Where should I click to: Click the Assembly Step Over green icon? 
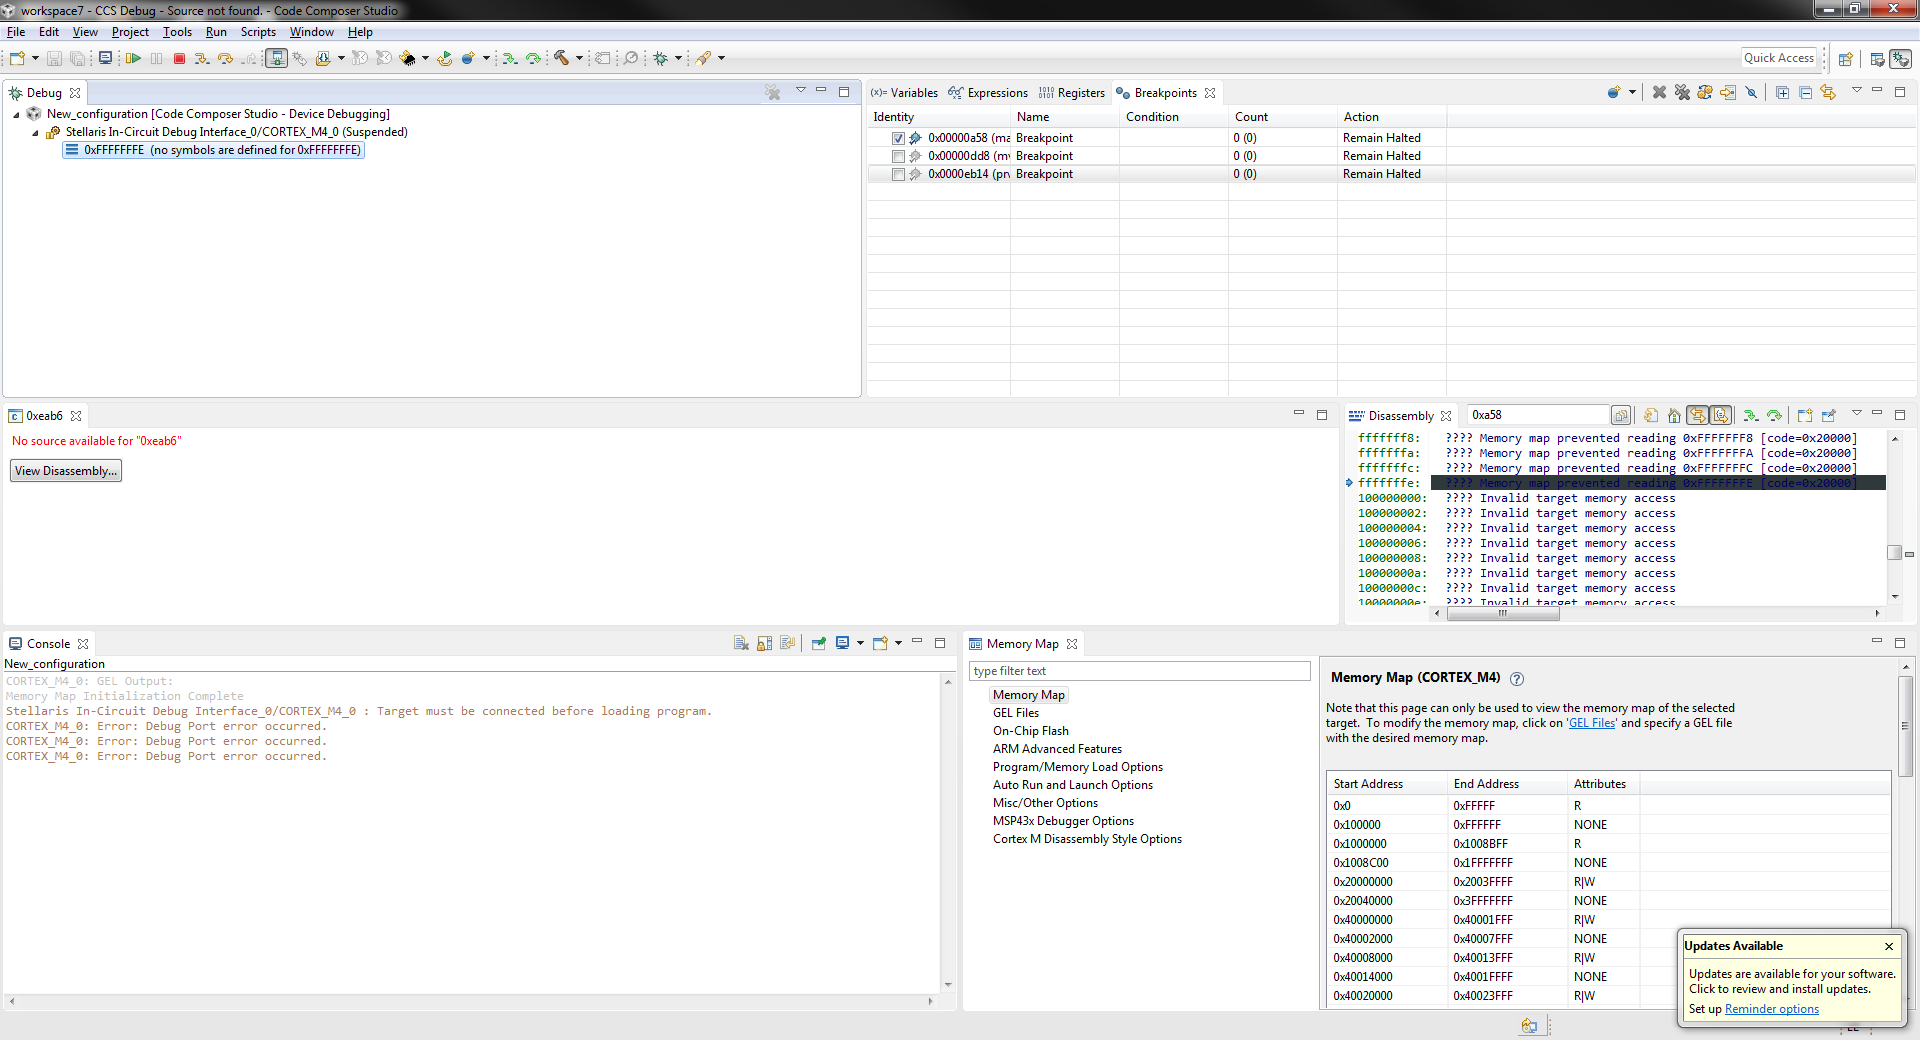point(533,59)
